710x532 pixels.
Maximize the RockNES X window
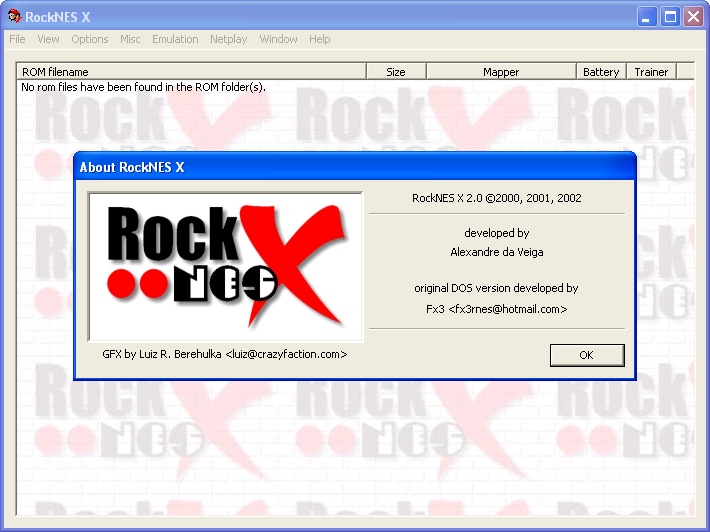(x=670, y=17)
